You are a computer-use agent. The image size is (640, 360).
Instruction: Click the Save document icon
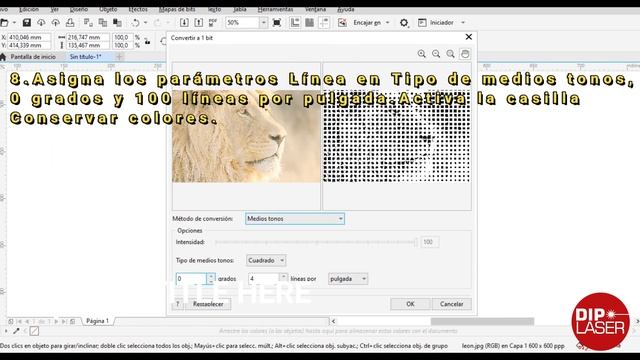[27, 22]
